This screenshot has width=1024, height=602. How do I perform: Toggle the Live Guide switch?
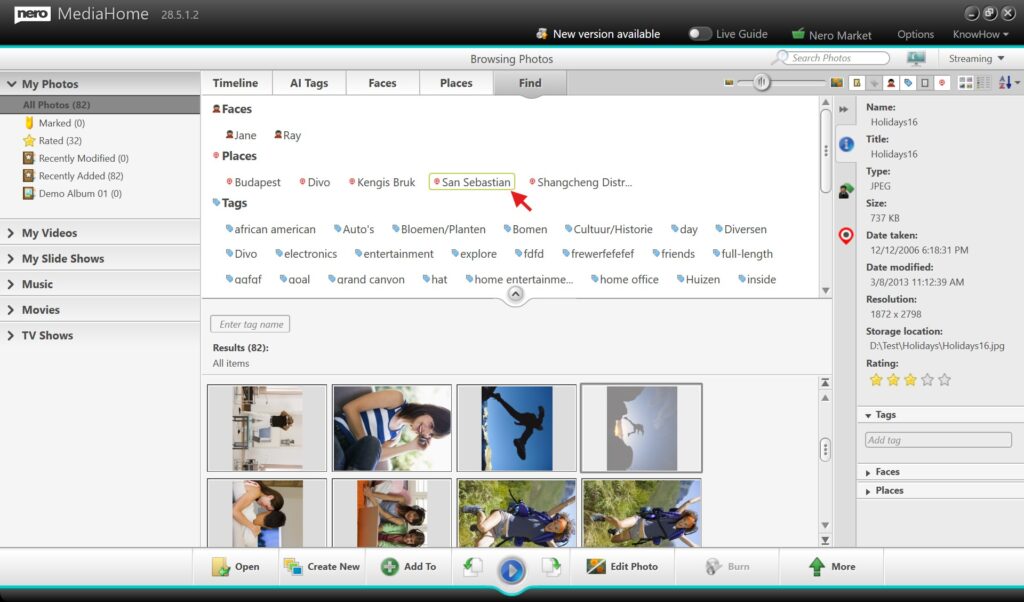click(x=699, y=34)
